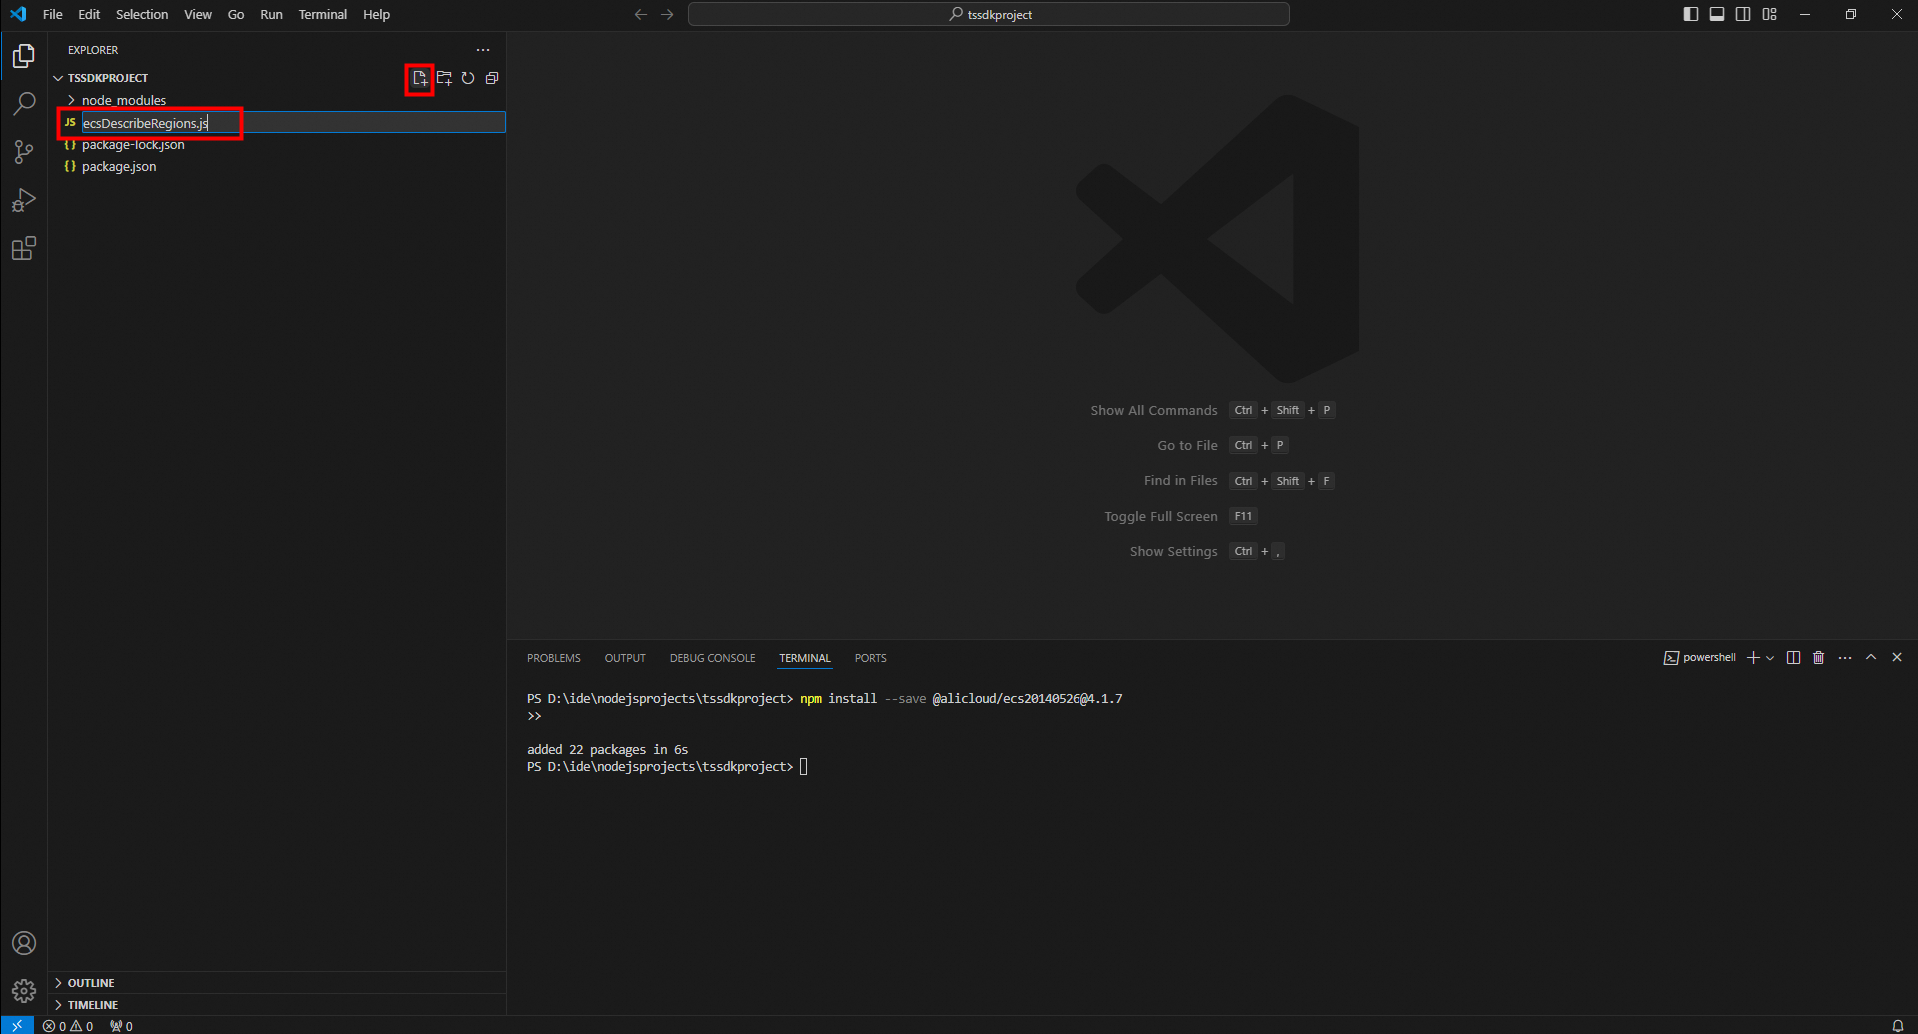Click the ecsDescribeRegions.js filename input

click(x=293, y=123)
